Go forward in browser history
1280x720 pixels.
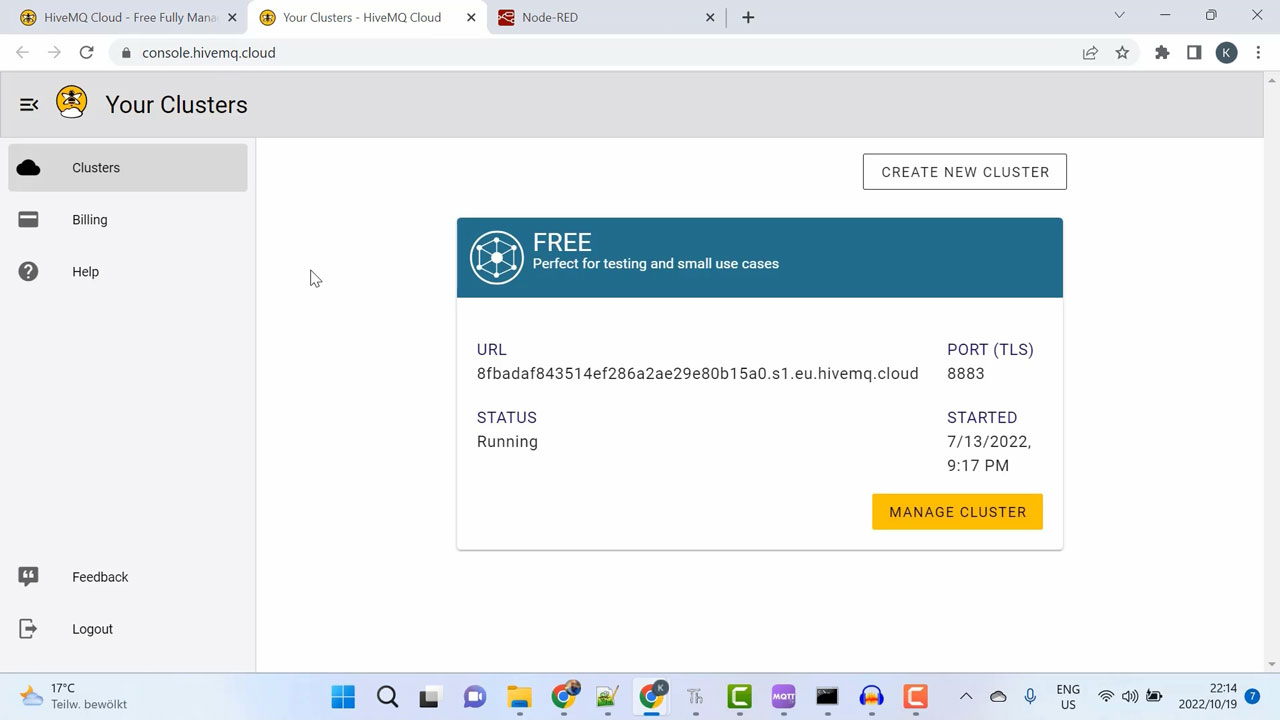(x=54, y=53)
